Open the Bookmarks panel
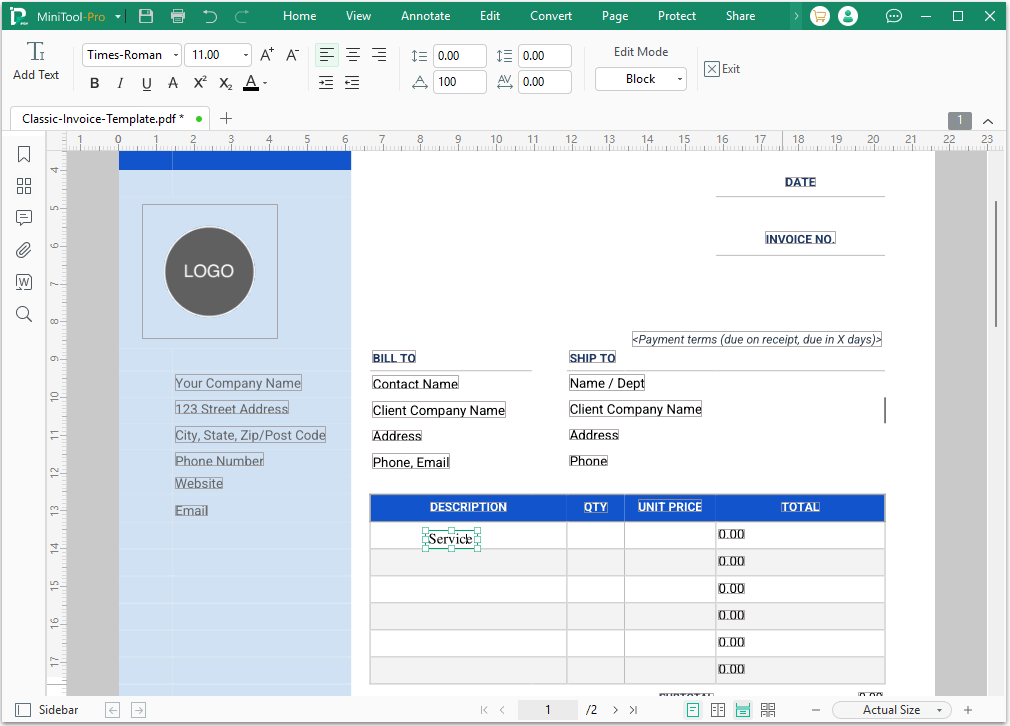Viewport: 1010px width, 726px height. pos(24,154)
